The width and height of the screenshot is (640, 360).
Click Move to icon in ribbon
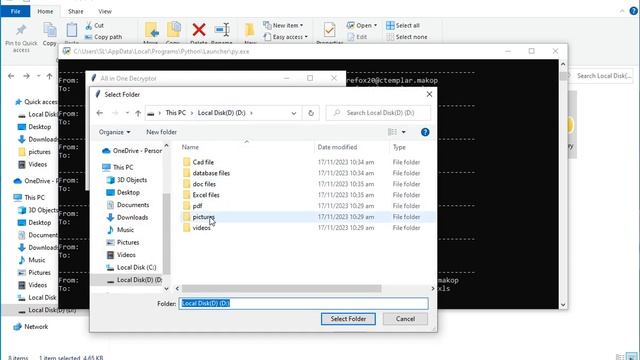(151, 30)
